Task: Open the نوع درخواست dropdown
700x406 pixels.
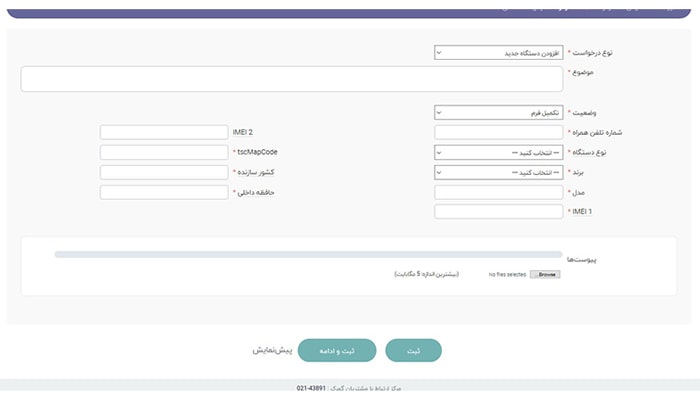Action: coord(499,53)
